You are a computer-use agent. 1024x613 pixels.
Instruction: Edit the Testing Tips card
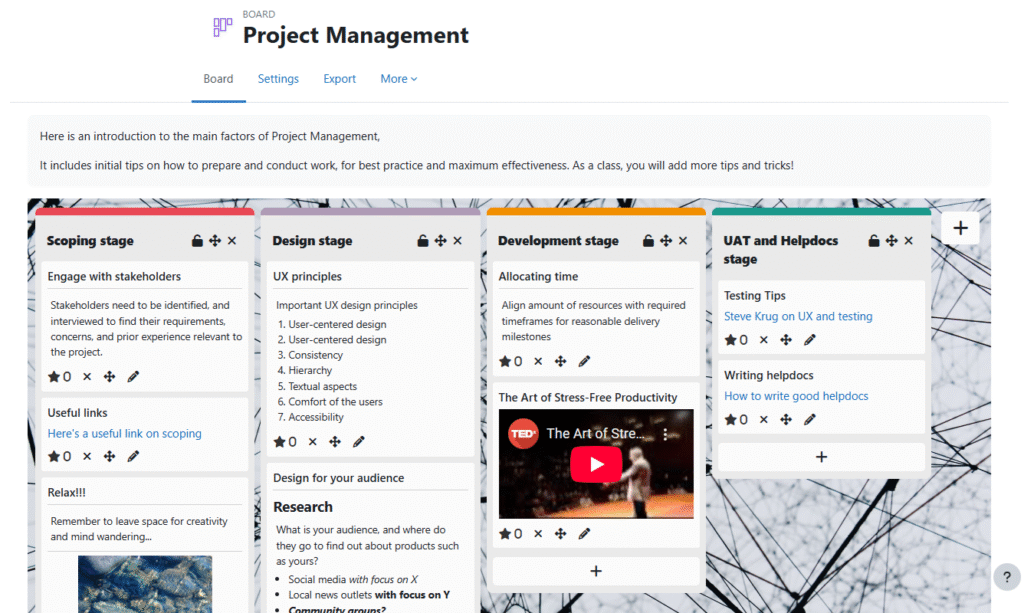click(x=809, y=340)
